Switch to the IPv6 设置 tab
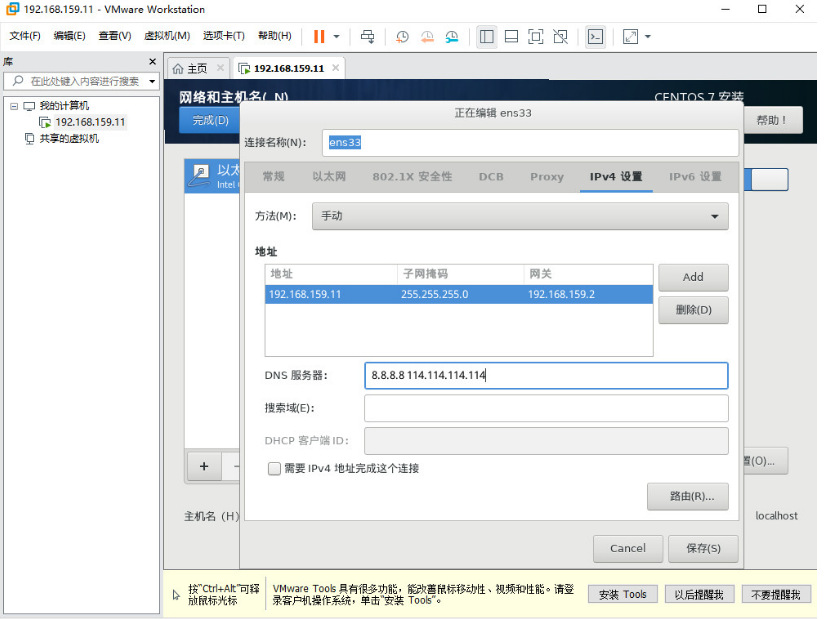This screenshot has width=825, height=619. click(695, 177)
